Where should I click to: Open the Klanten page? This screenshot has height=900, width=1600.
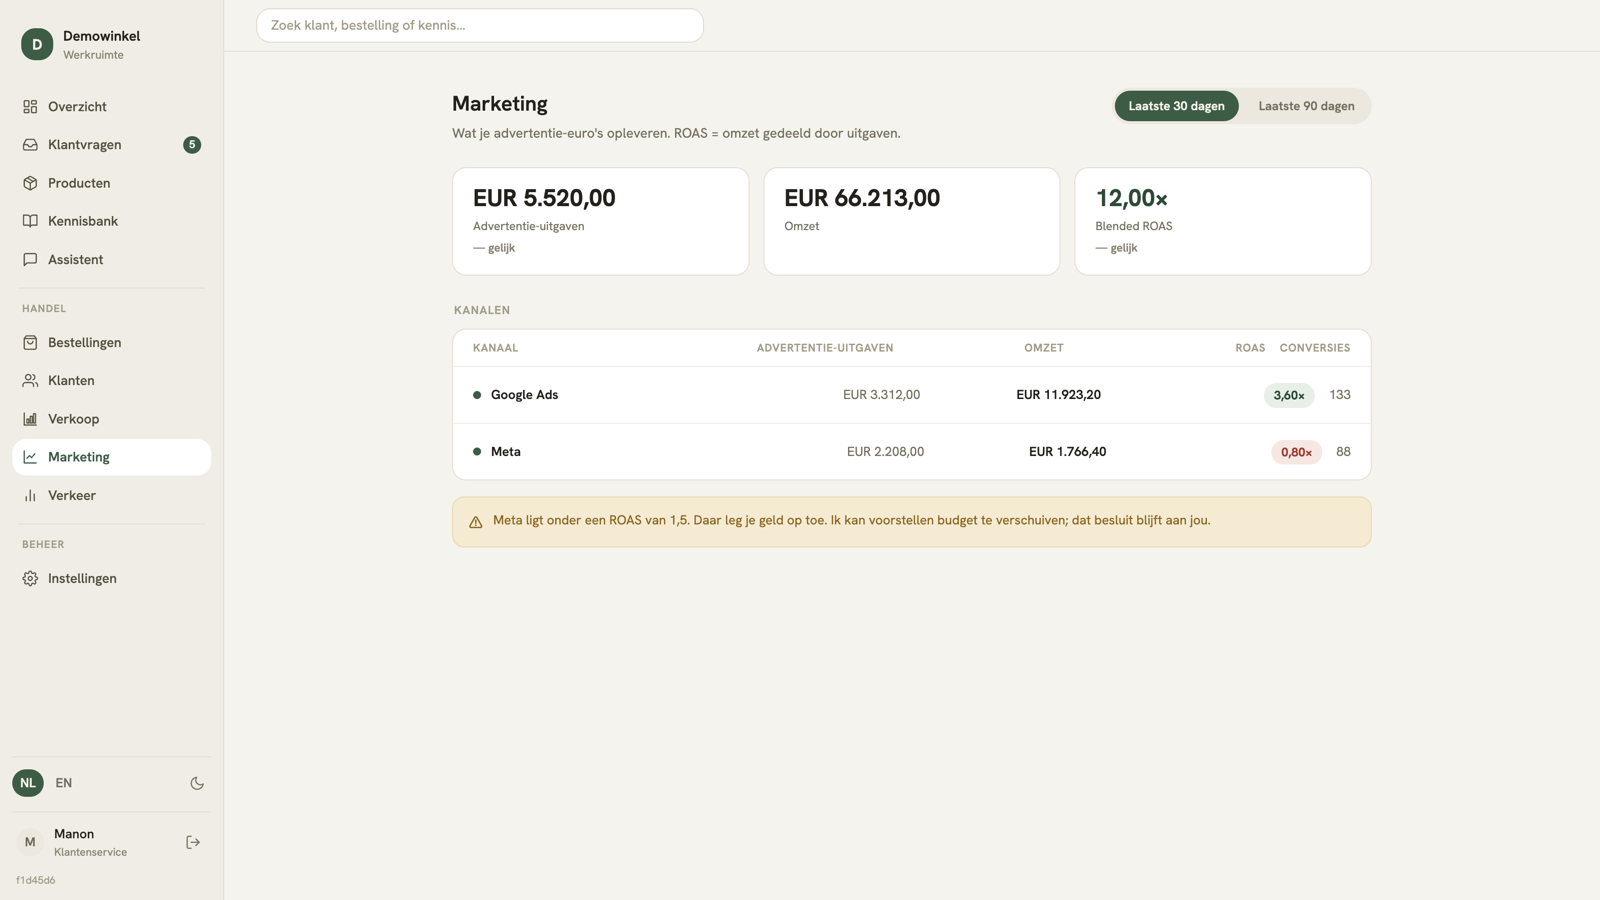(111, 381)
